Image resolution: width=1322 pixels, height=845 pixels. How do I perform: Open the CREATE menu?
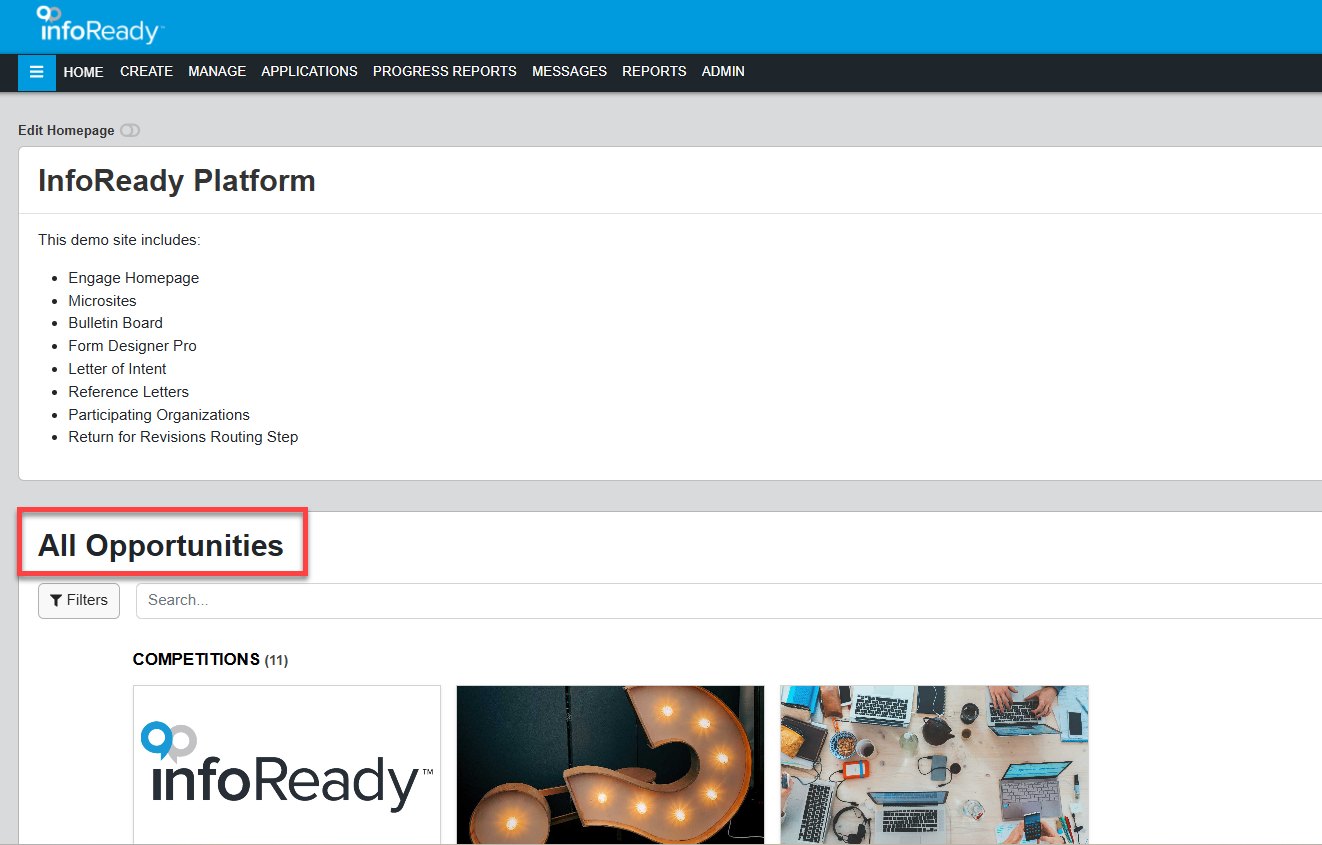(x=146, y=72)
